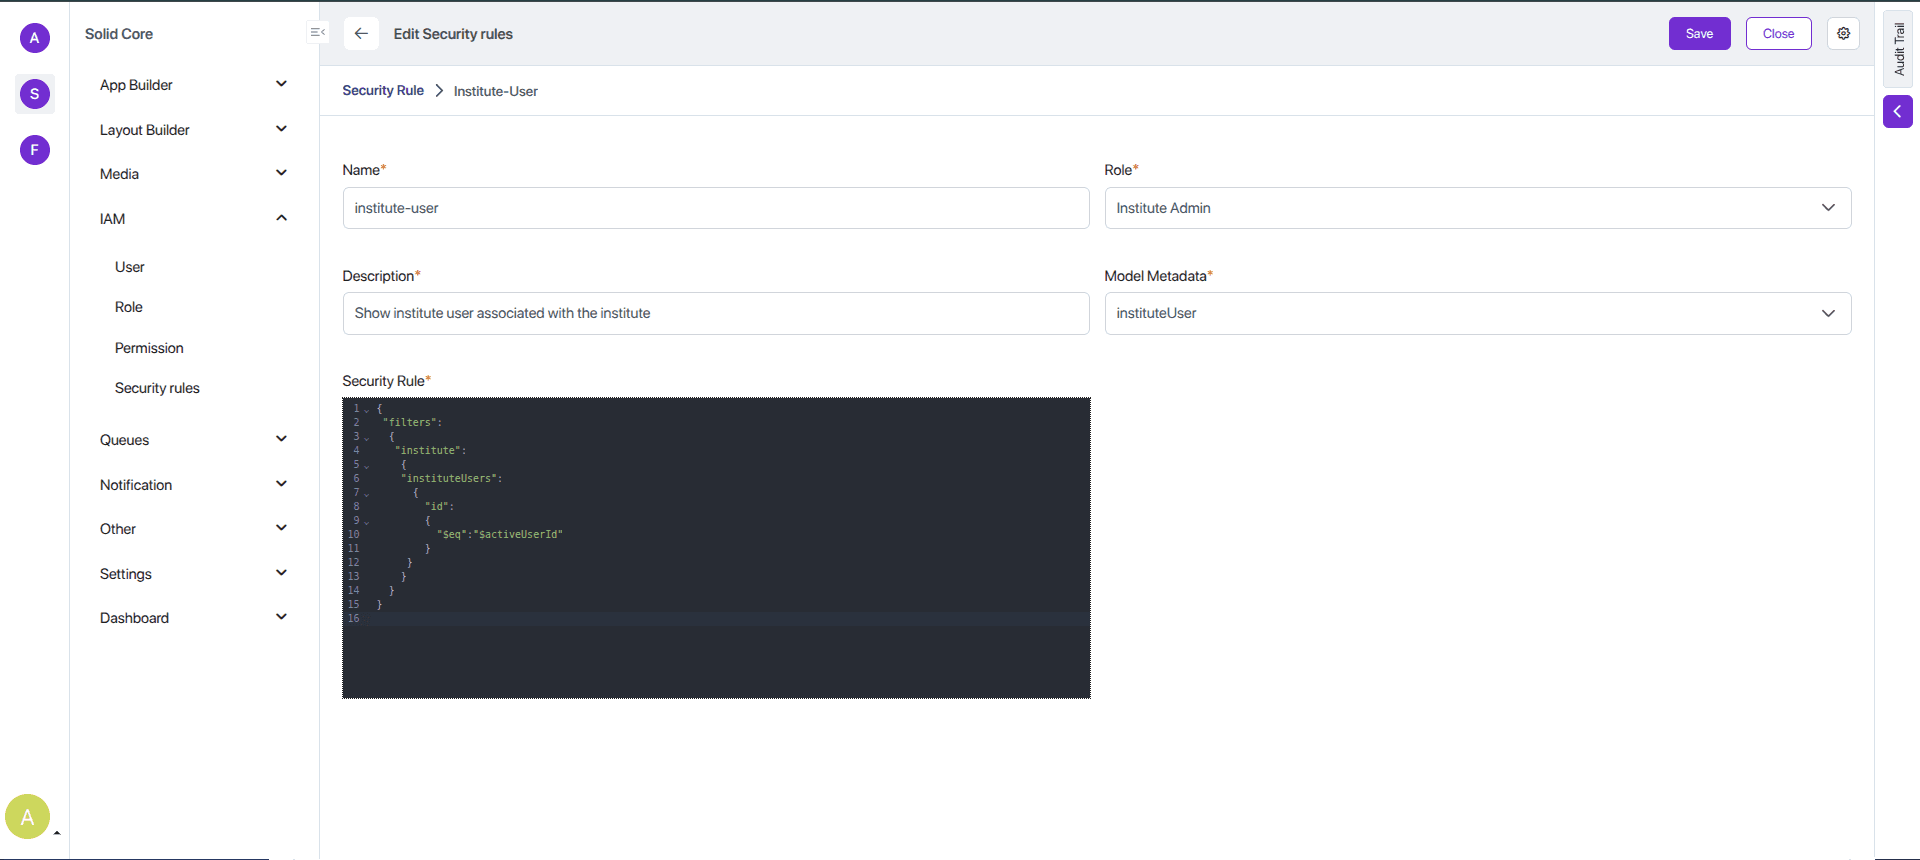Click the "filters" key in the editor
1920x860 pixels.
click(x=410, y=423)
